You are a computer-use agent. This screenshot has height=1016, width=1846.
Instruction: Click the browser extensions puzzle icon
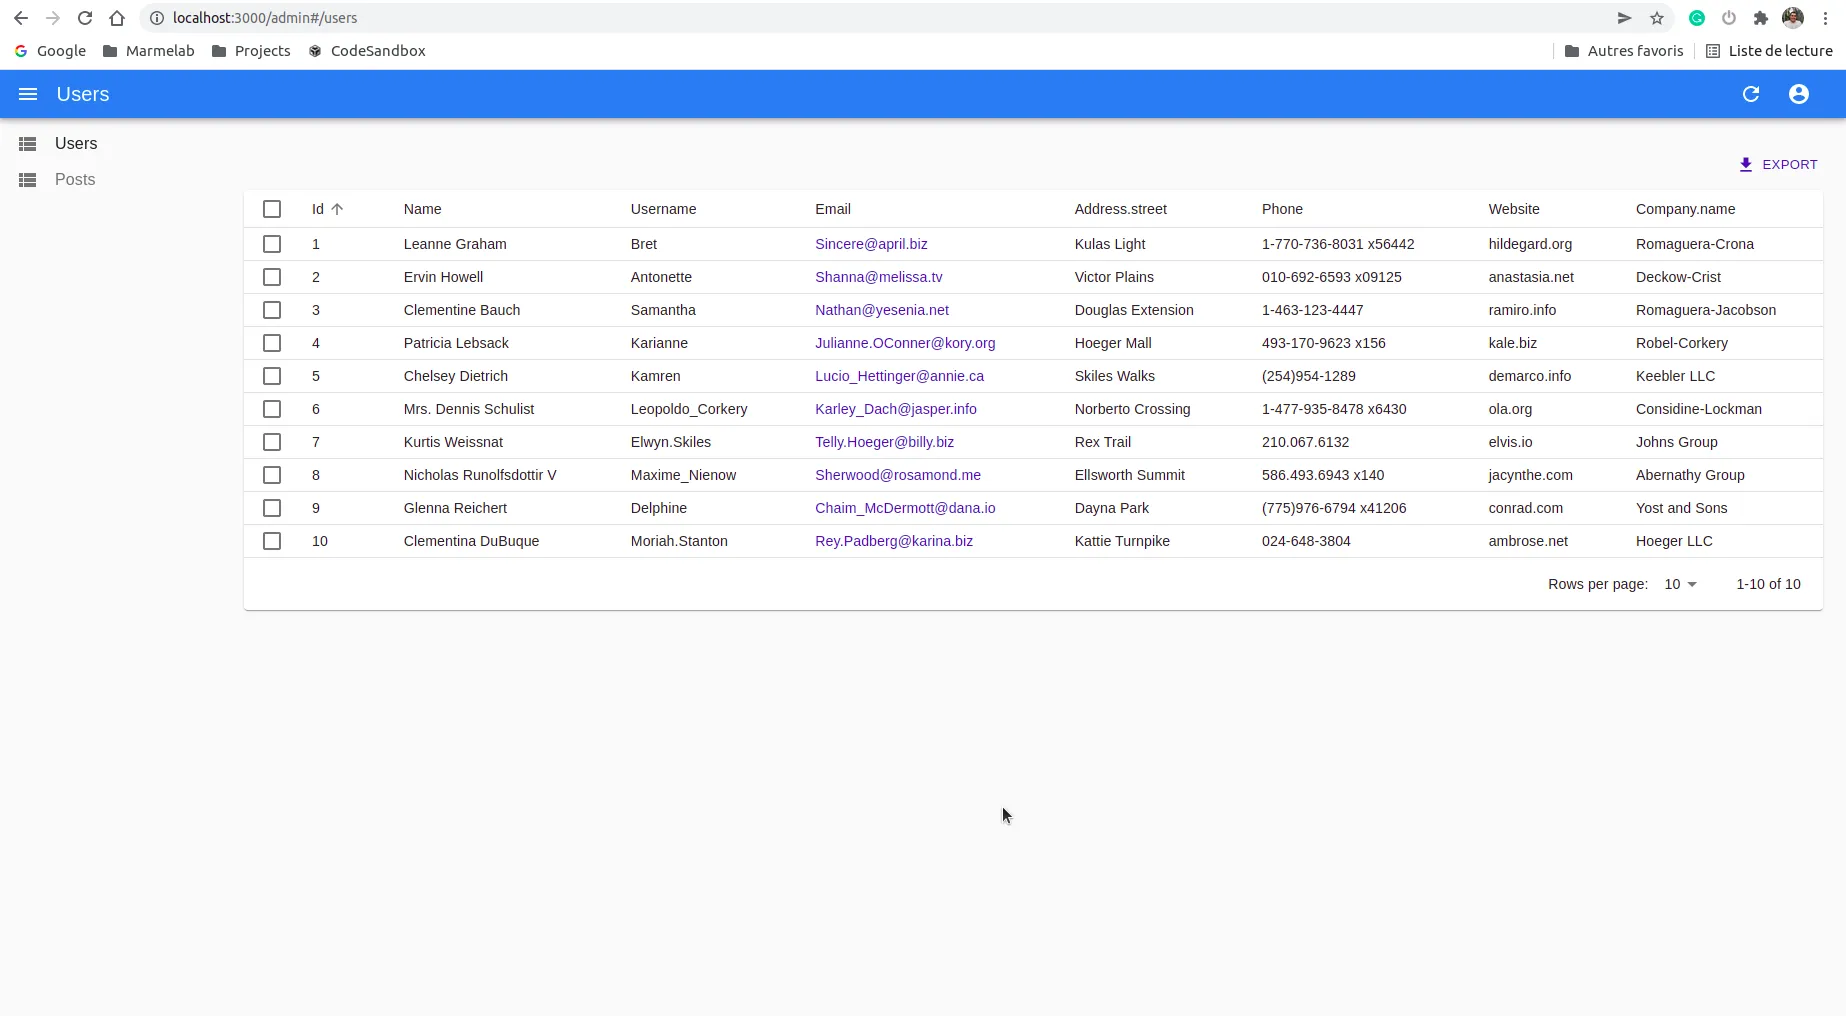[1762, 18]
